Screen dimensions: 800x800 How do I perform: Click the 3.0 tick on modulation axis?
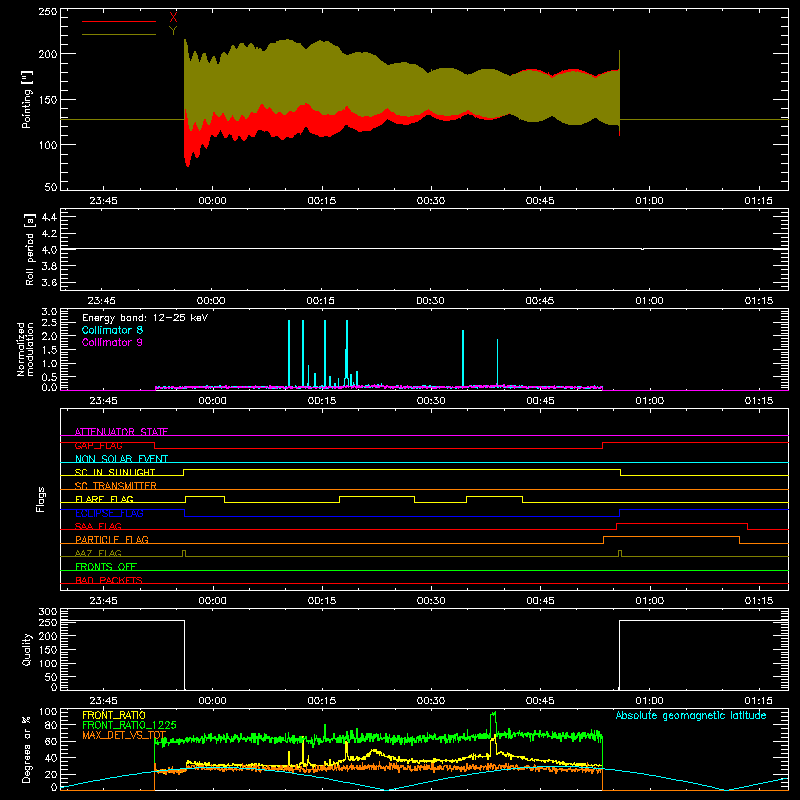49,312
